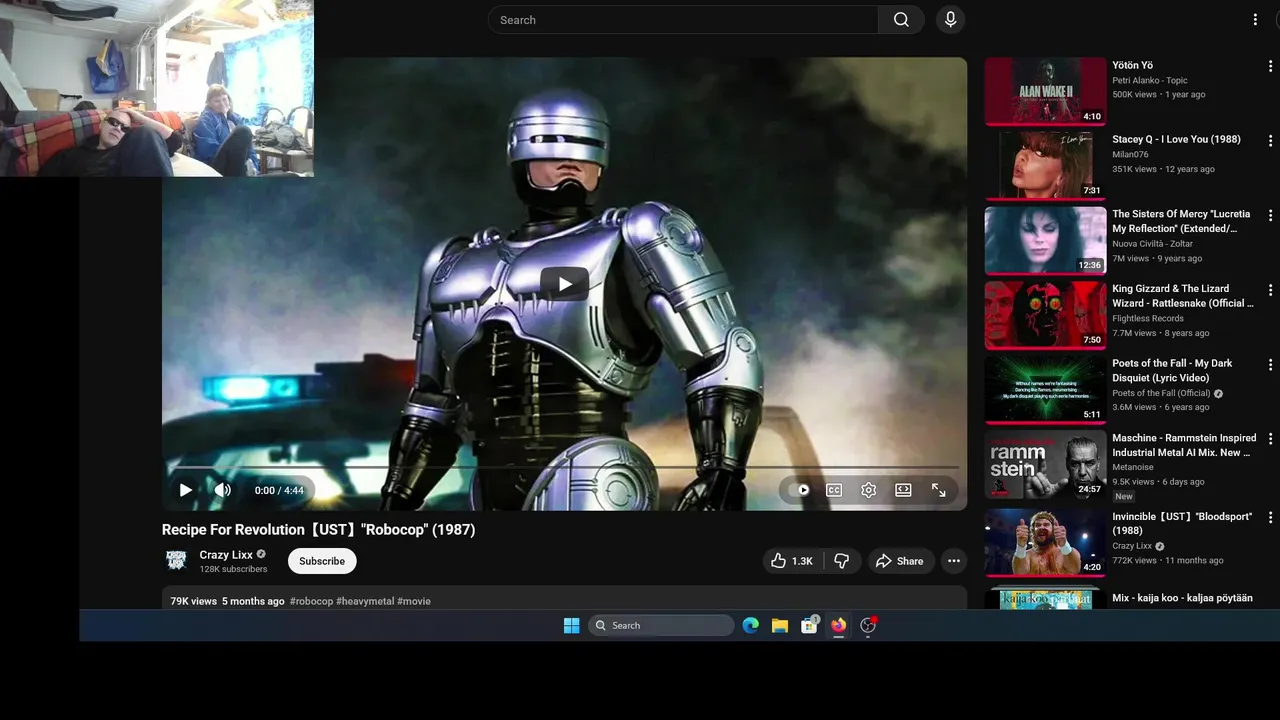Click the 79K views description text
This screenshot has width=1280, height=720.
193,601
